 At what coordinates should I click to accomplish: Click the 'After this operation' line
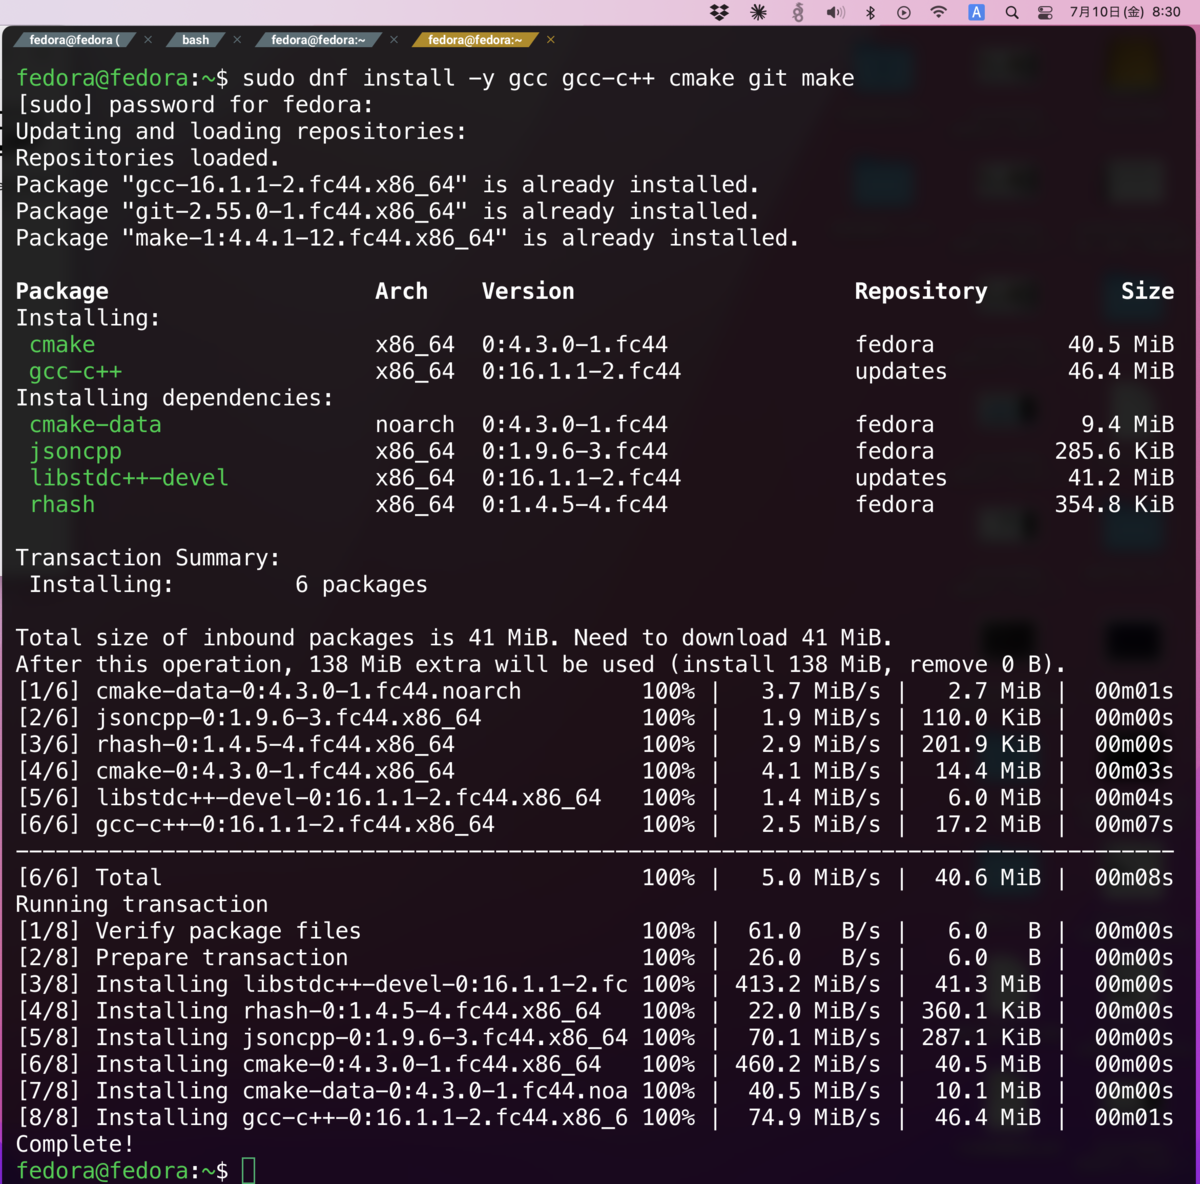(541, 665)
